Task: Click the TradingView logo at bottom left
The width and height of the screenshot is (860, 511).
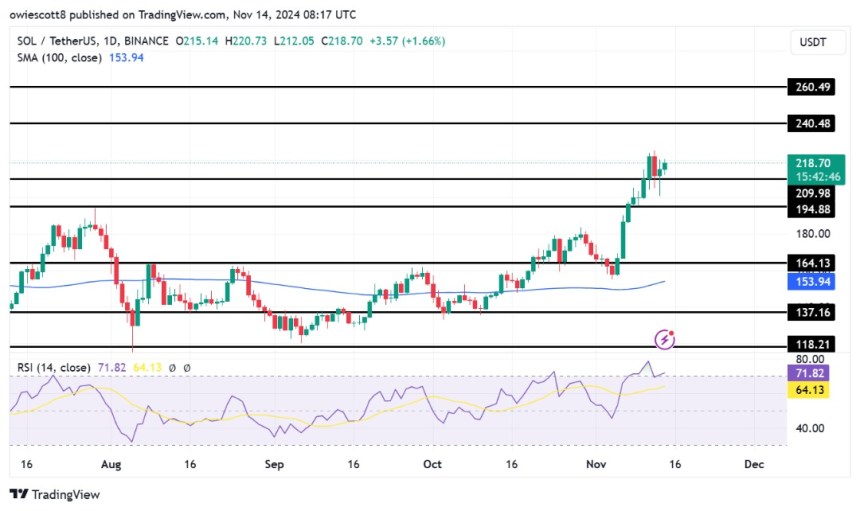Action: 55,494
